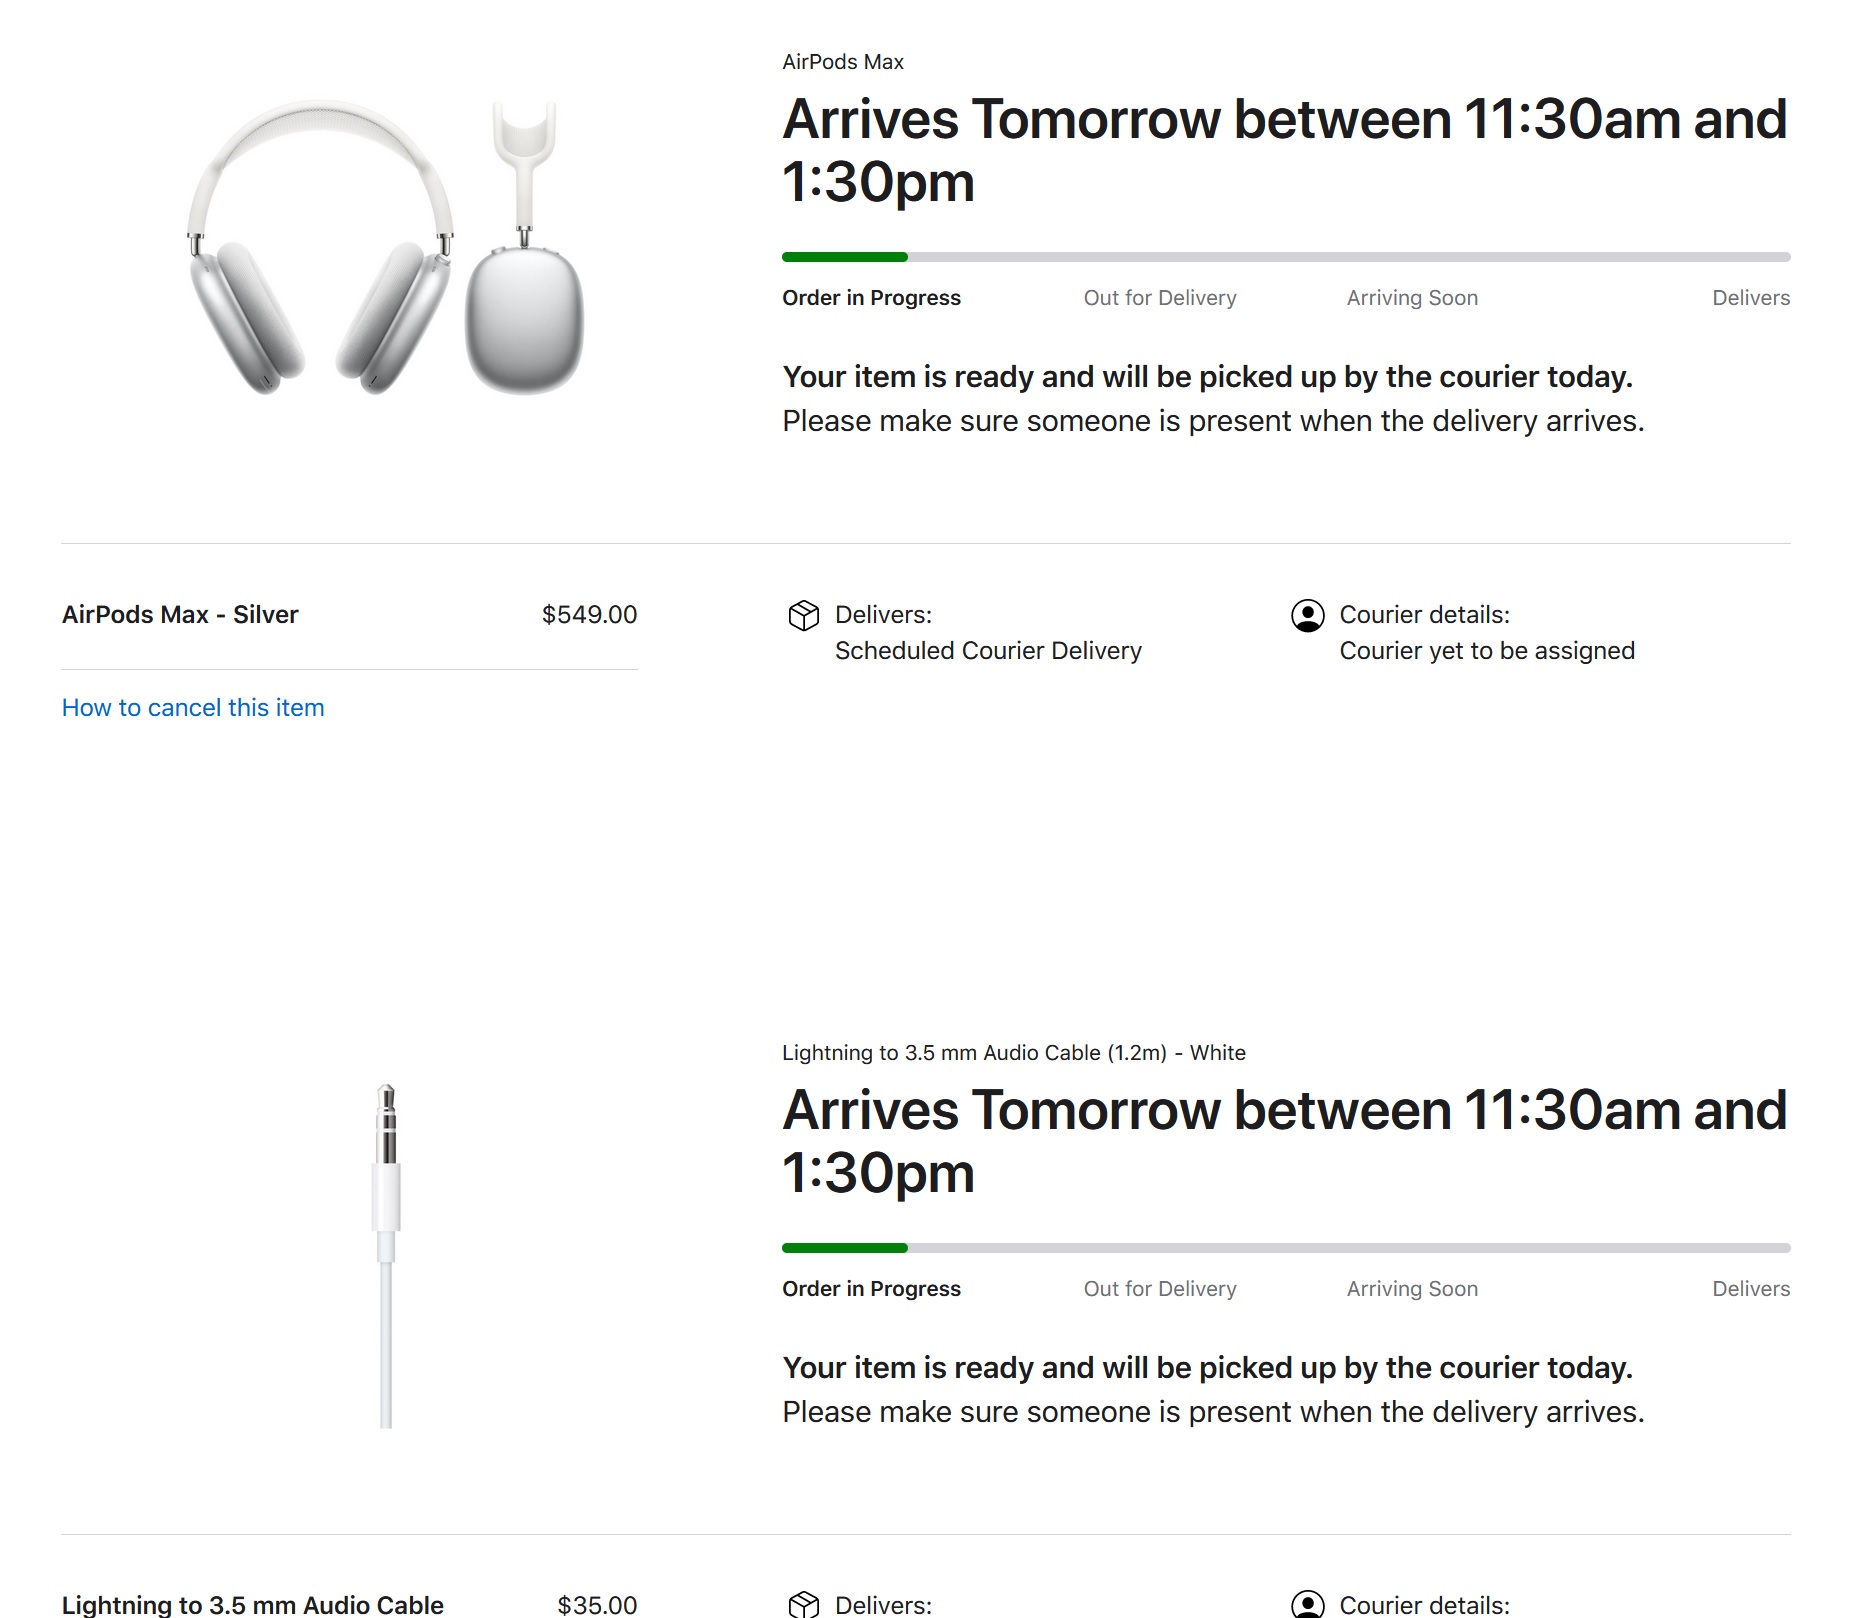
Task: Click the Lightning audio cable product image
Action: (386, 1255)
